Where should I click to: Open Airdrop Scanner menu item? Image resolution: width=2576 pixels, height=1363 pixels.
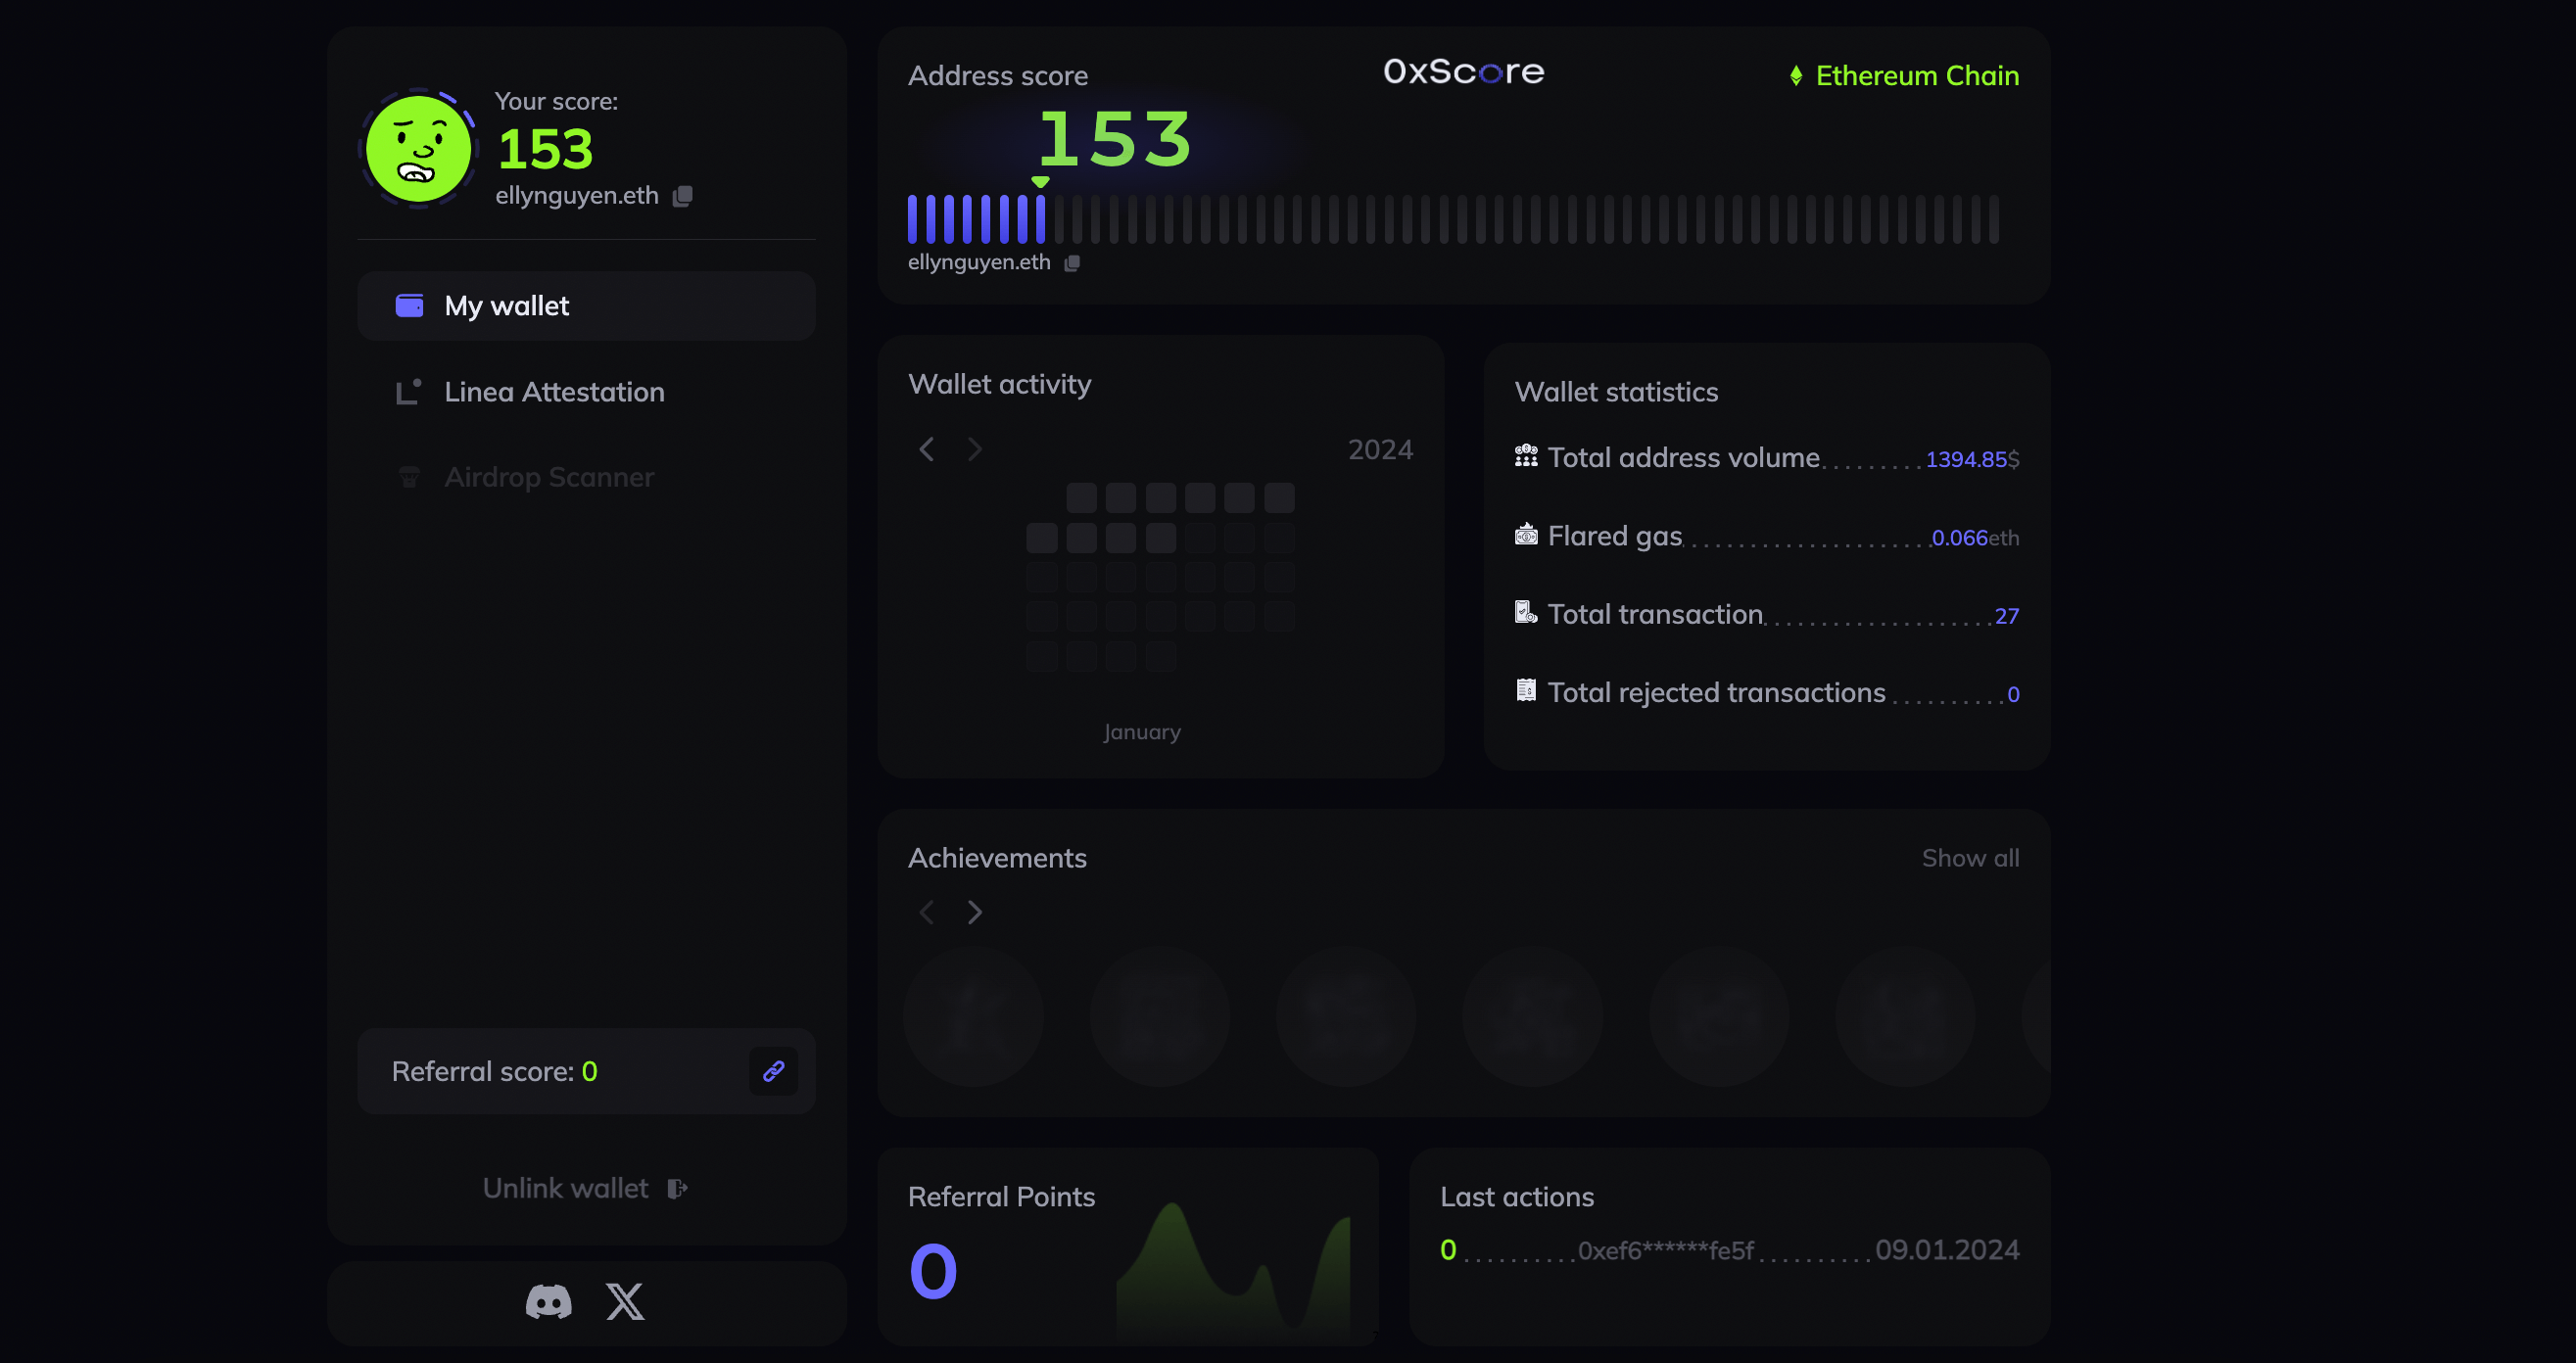coord(549,477)
